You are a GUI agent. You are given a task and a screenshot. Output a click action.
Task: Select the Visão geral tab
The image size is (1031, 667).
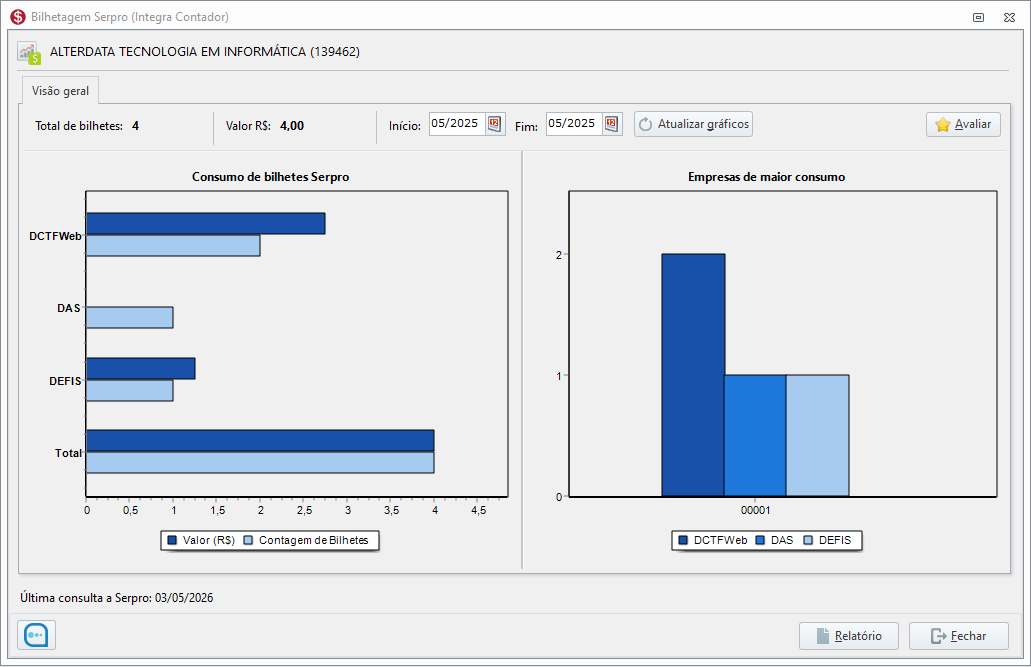[60, 91]
